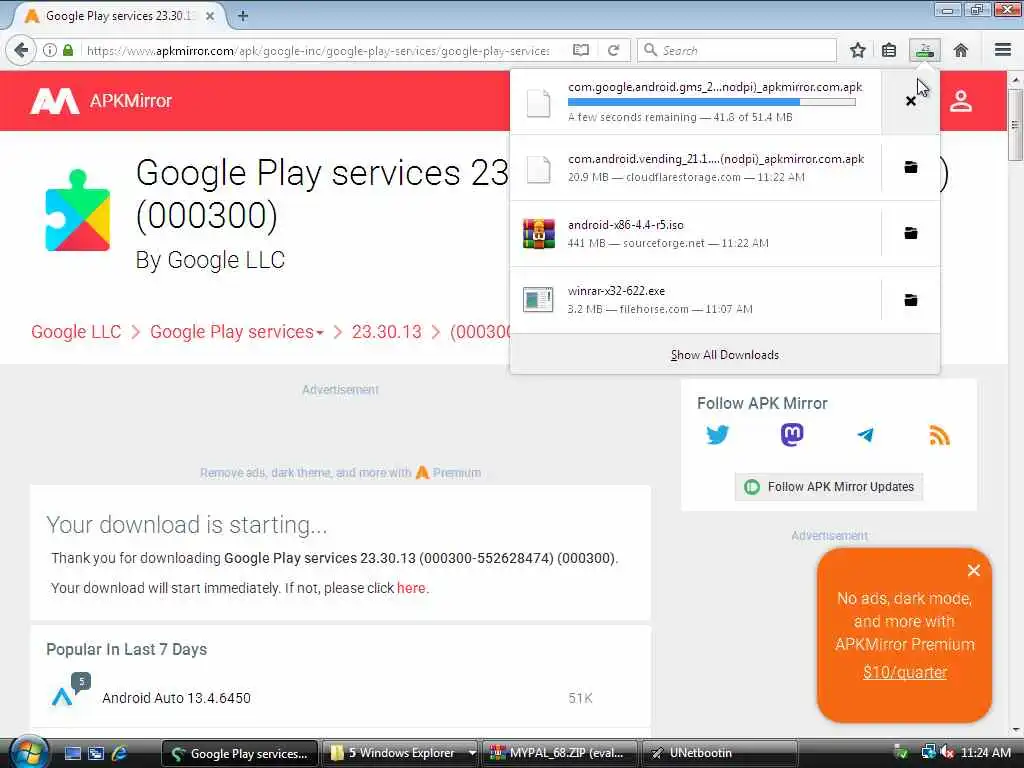Close the orange Premium promo popup
Screen dimensions: 1024x768
pyautogui.click(x=973, y=571)
